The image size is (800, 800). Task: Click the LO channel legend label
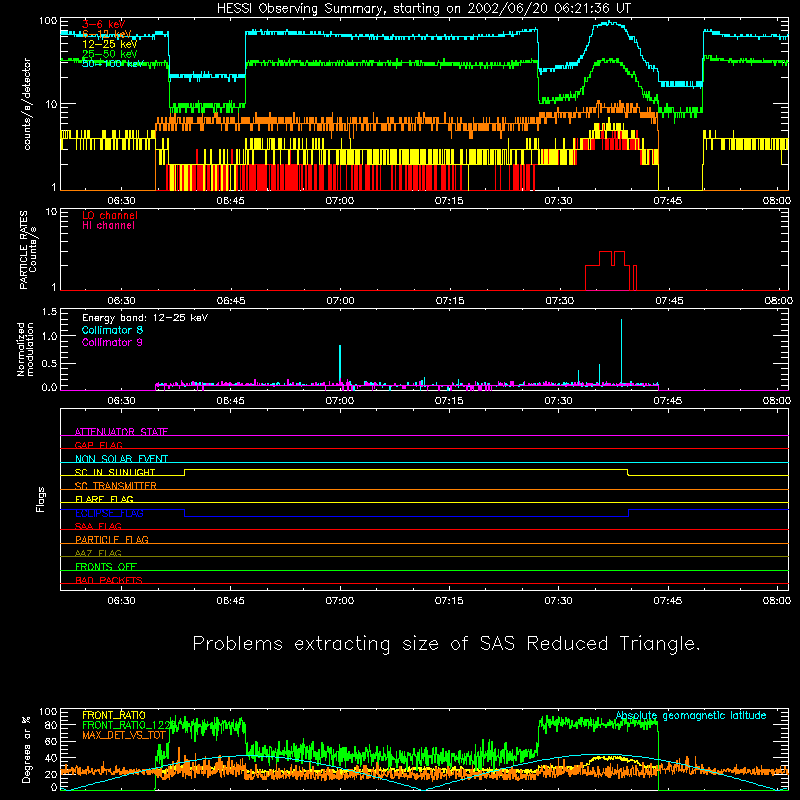tap(110, 215)
